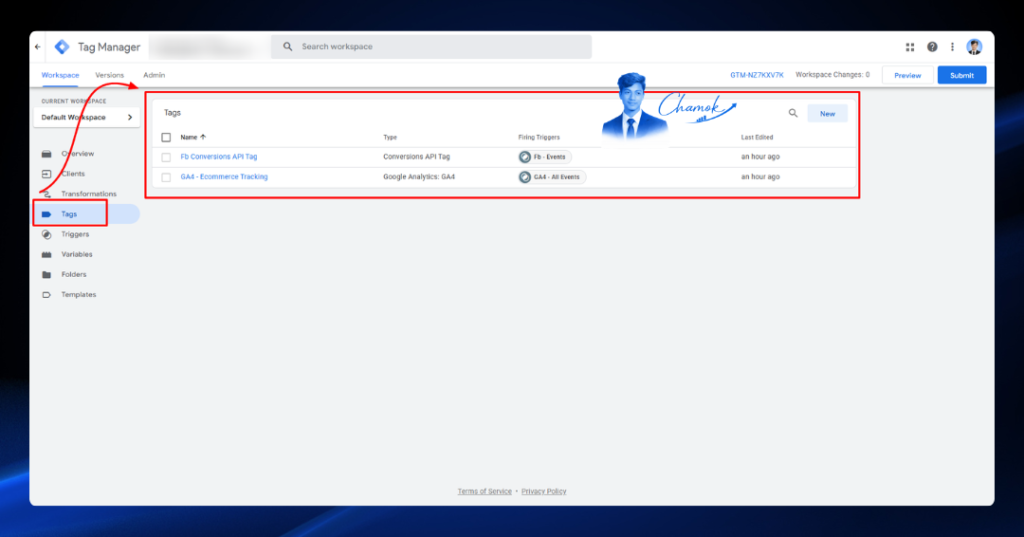This screenshot has width=1024, height=537.
Task: Switch to the Admin tab
Action: coord(154,75)
